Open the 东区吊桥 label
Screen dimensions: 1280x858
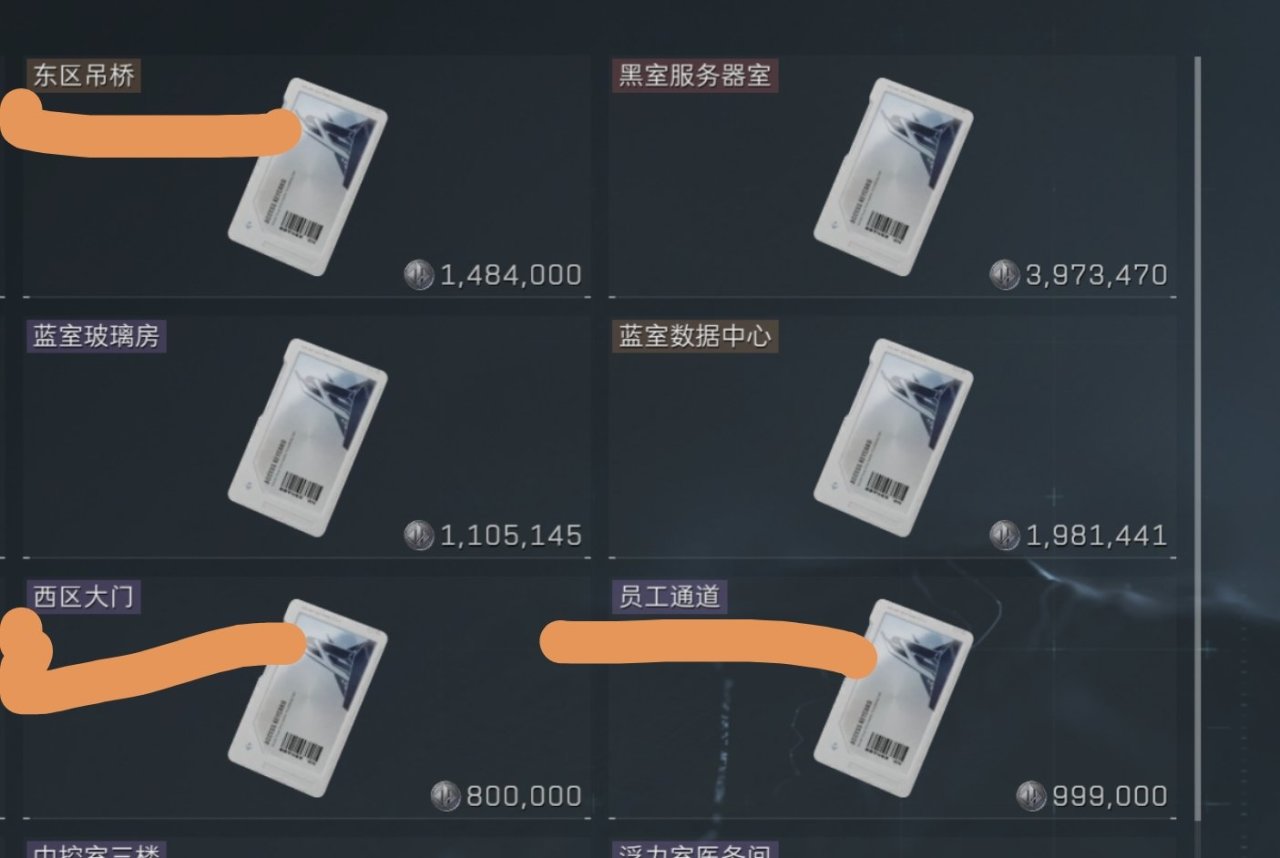click(x=84, y=76)
